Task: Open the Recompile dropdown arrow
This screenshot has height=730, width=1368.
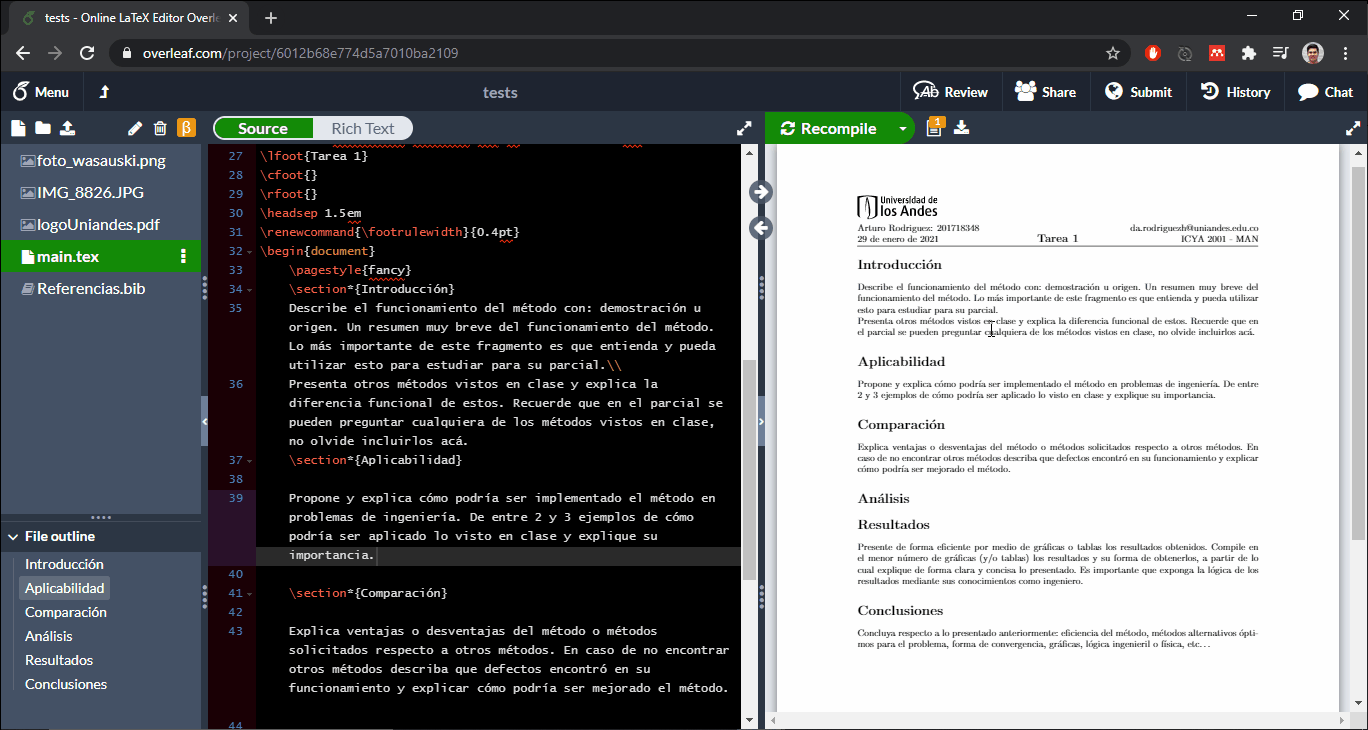Action: click(902, 128)
